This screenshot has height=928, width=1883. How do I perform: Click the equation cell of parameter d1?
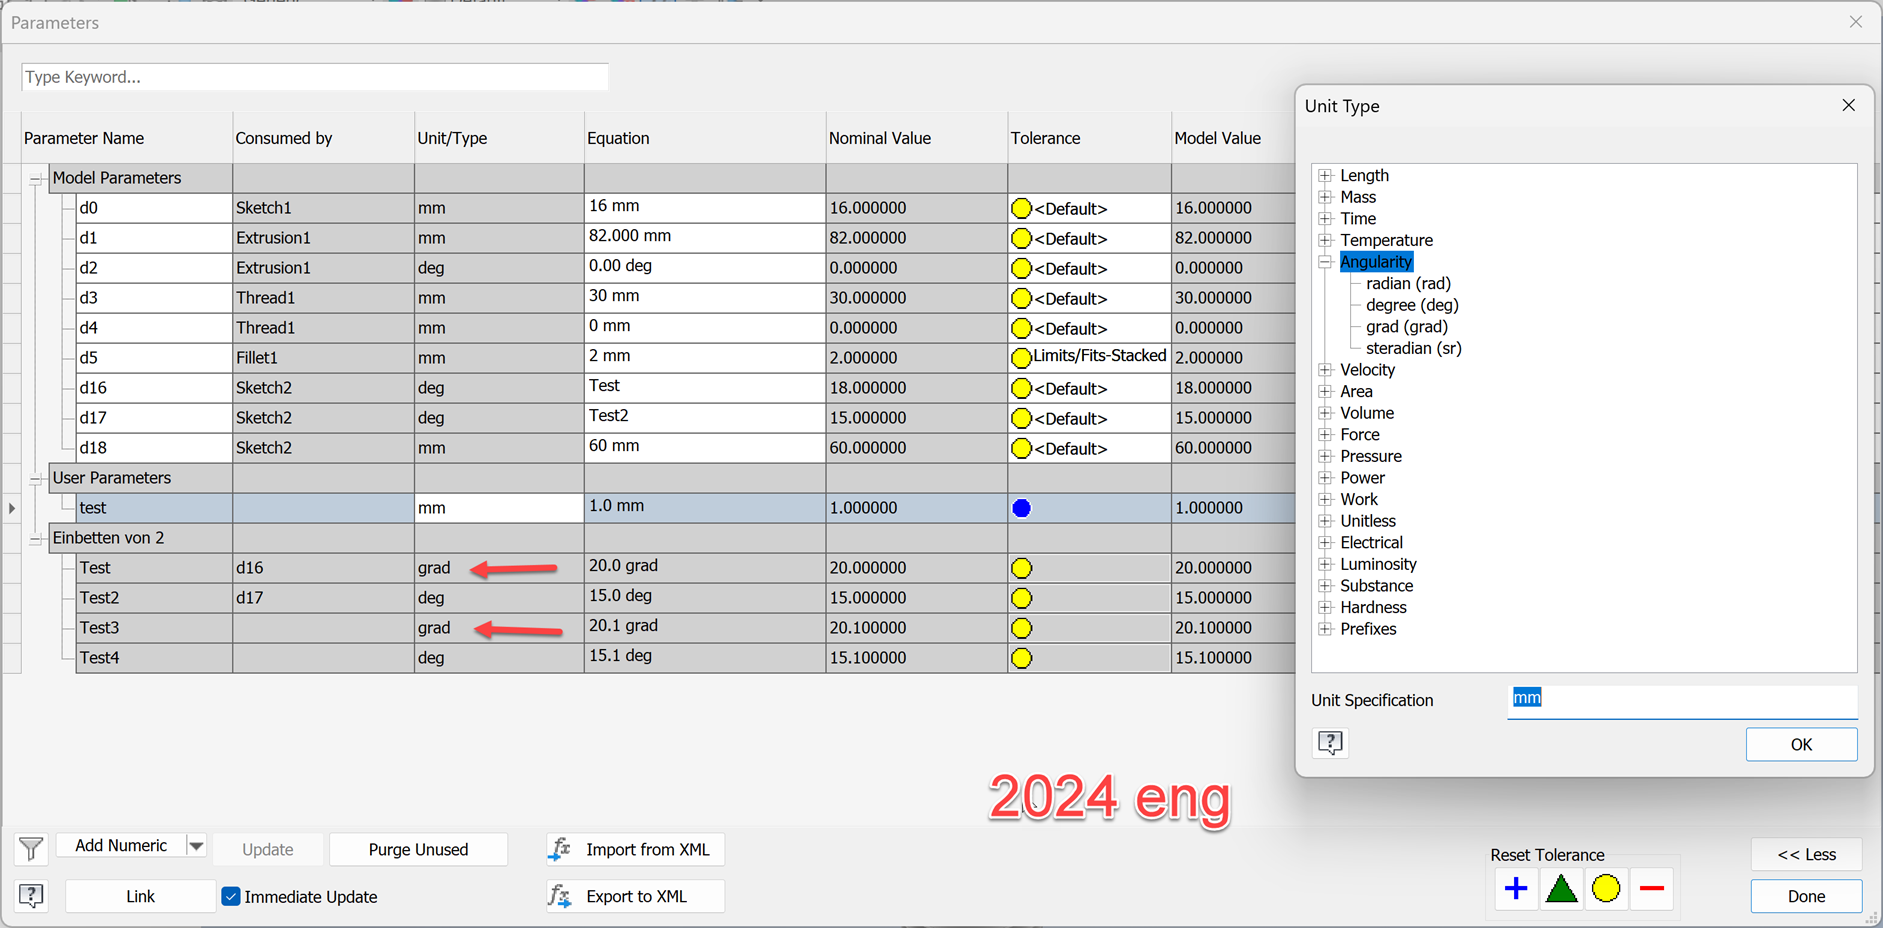(705, 237)
